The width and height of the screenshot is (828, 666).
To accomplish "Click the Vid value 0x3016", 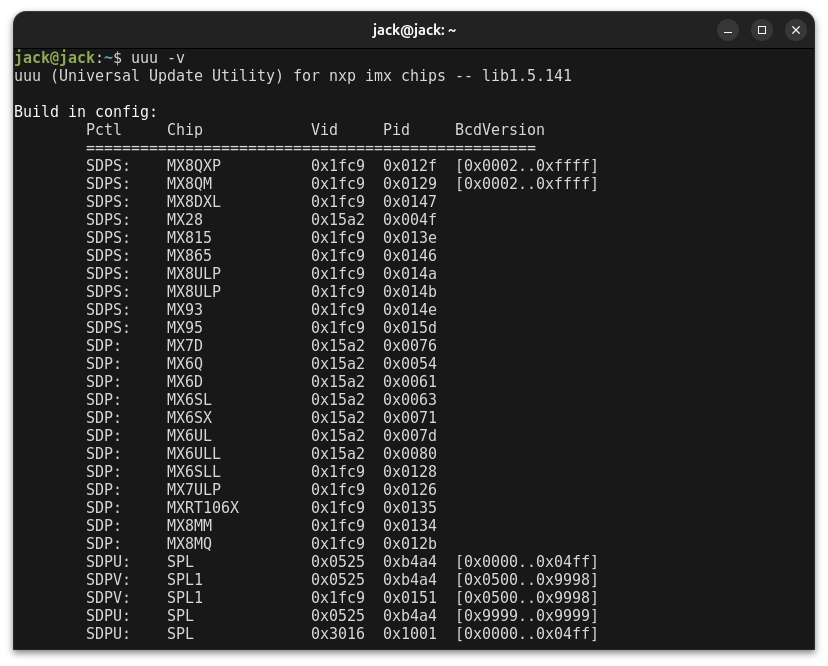I will (338, 634).
